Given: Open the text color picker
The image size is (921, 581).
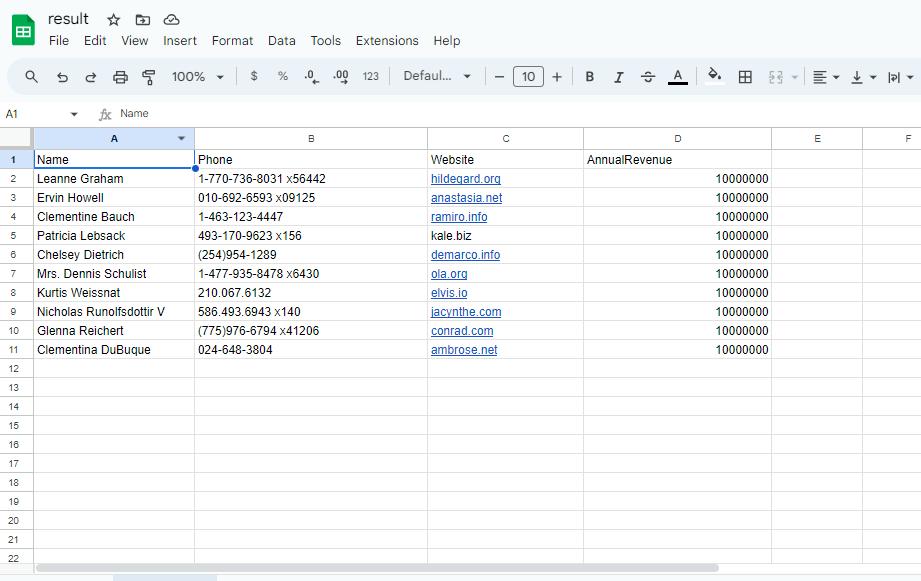Looking at the screenshot, I should (677, 77).
